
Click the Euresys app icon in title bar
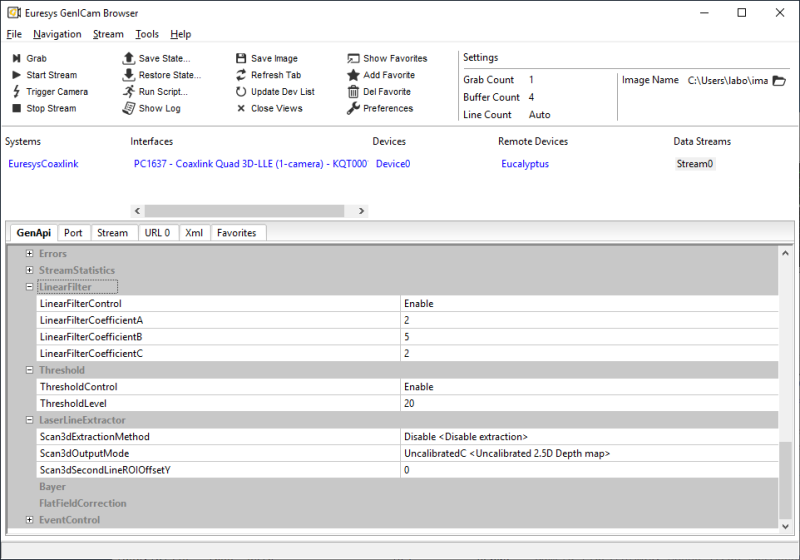click(x=14, y=13)
